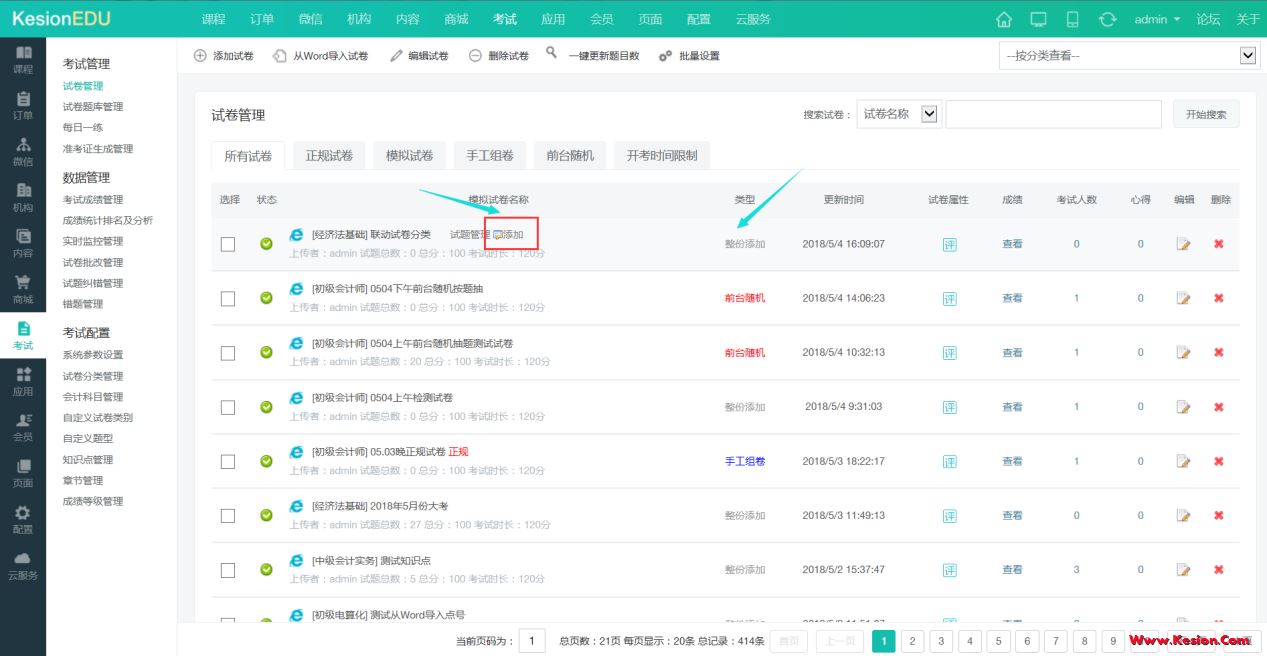This screenshot has height=656, width=1267.
Task: Click the exam paper search text field
Action: coord(1053,114)
